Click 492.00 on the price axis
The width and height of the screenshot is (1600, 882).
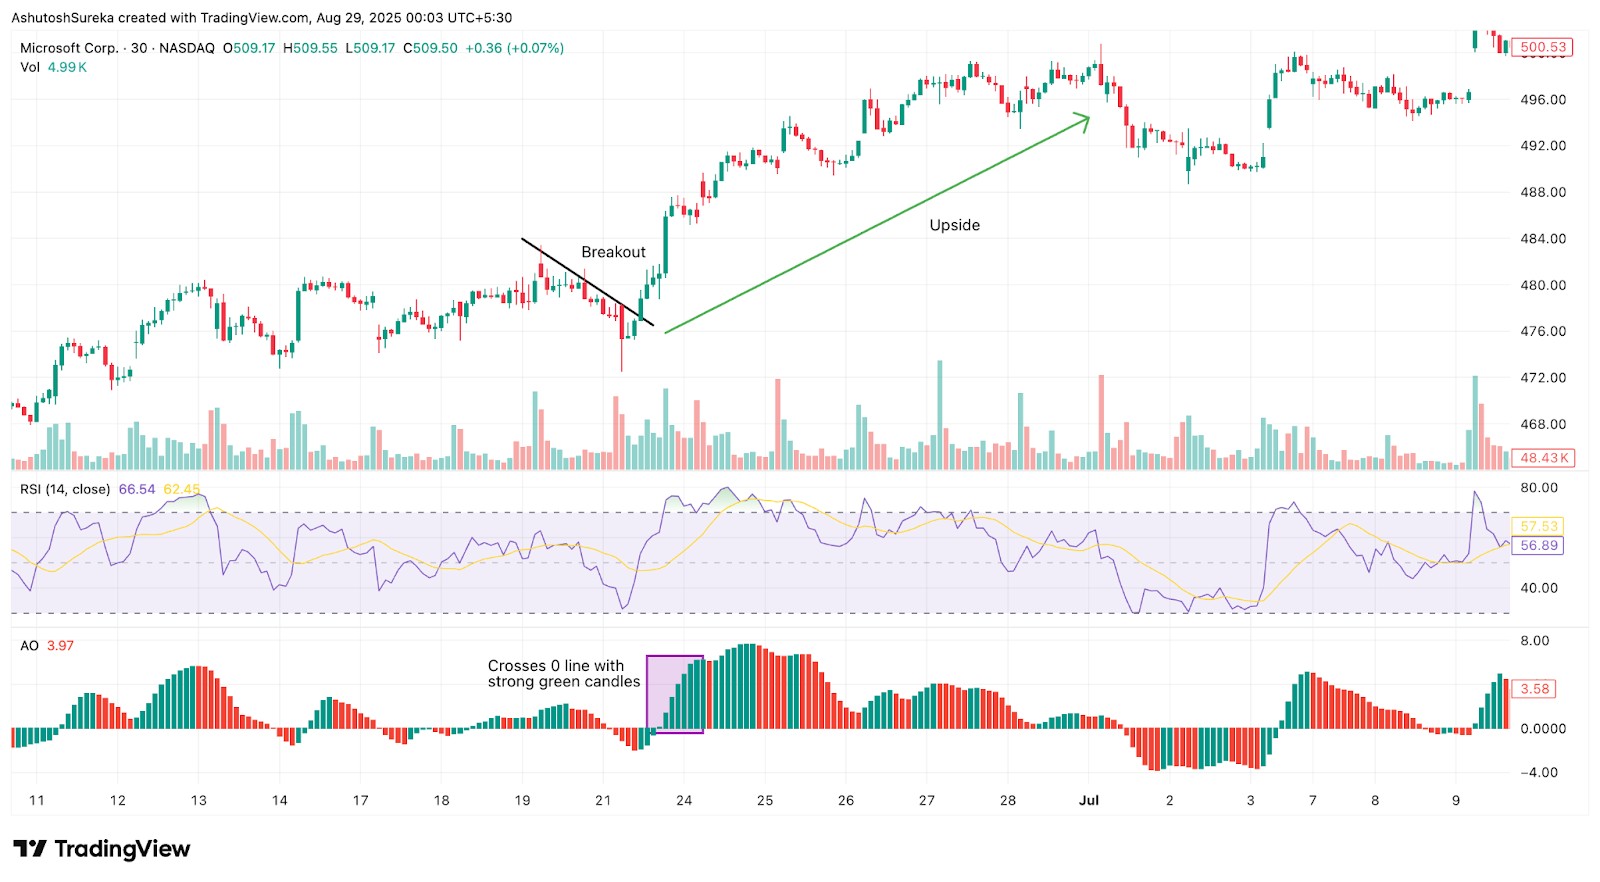coord(1543,146)
